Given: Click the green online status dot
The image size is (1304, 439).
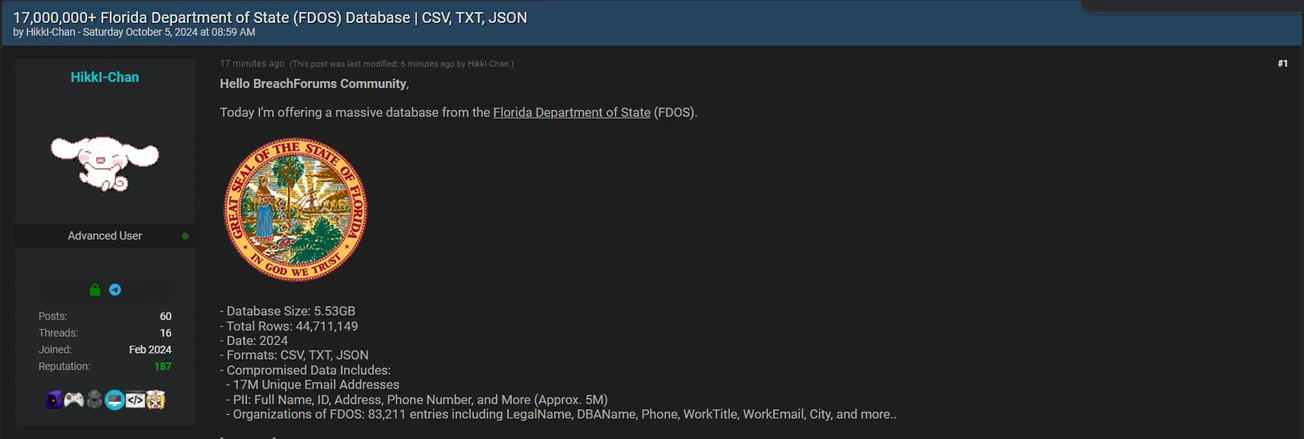Looking at the screenshot, I should pos(185,236).
